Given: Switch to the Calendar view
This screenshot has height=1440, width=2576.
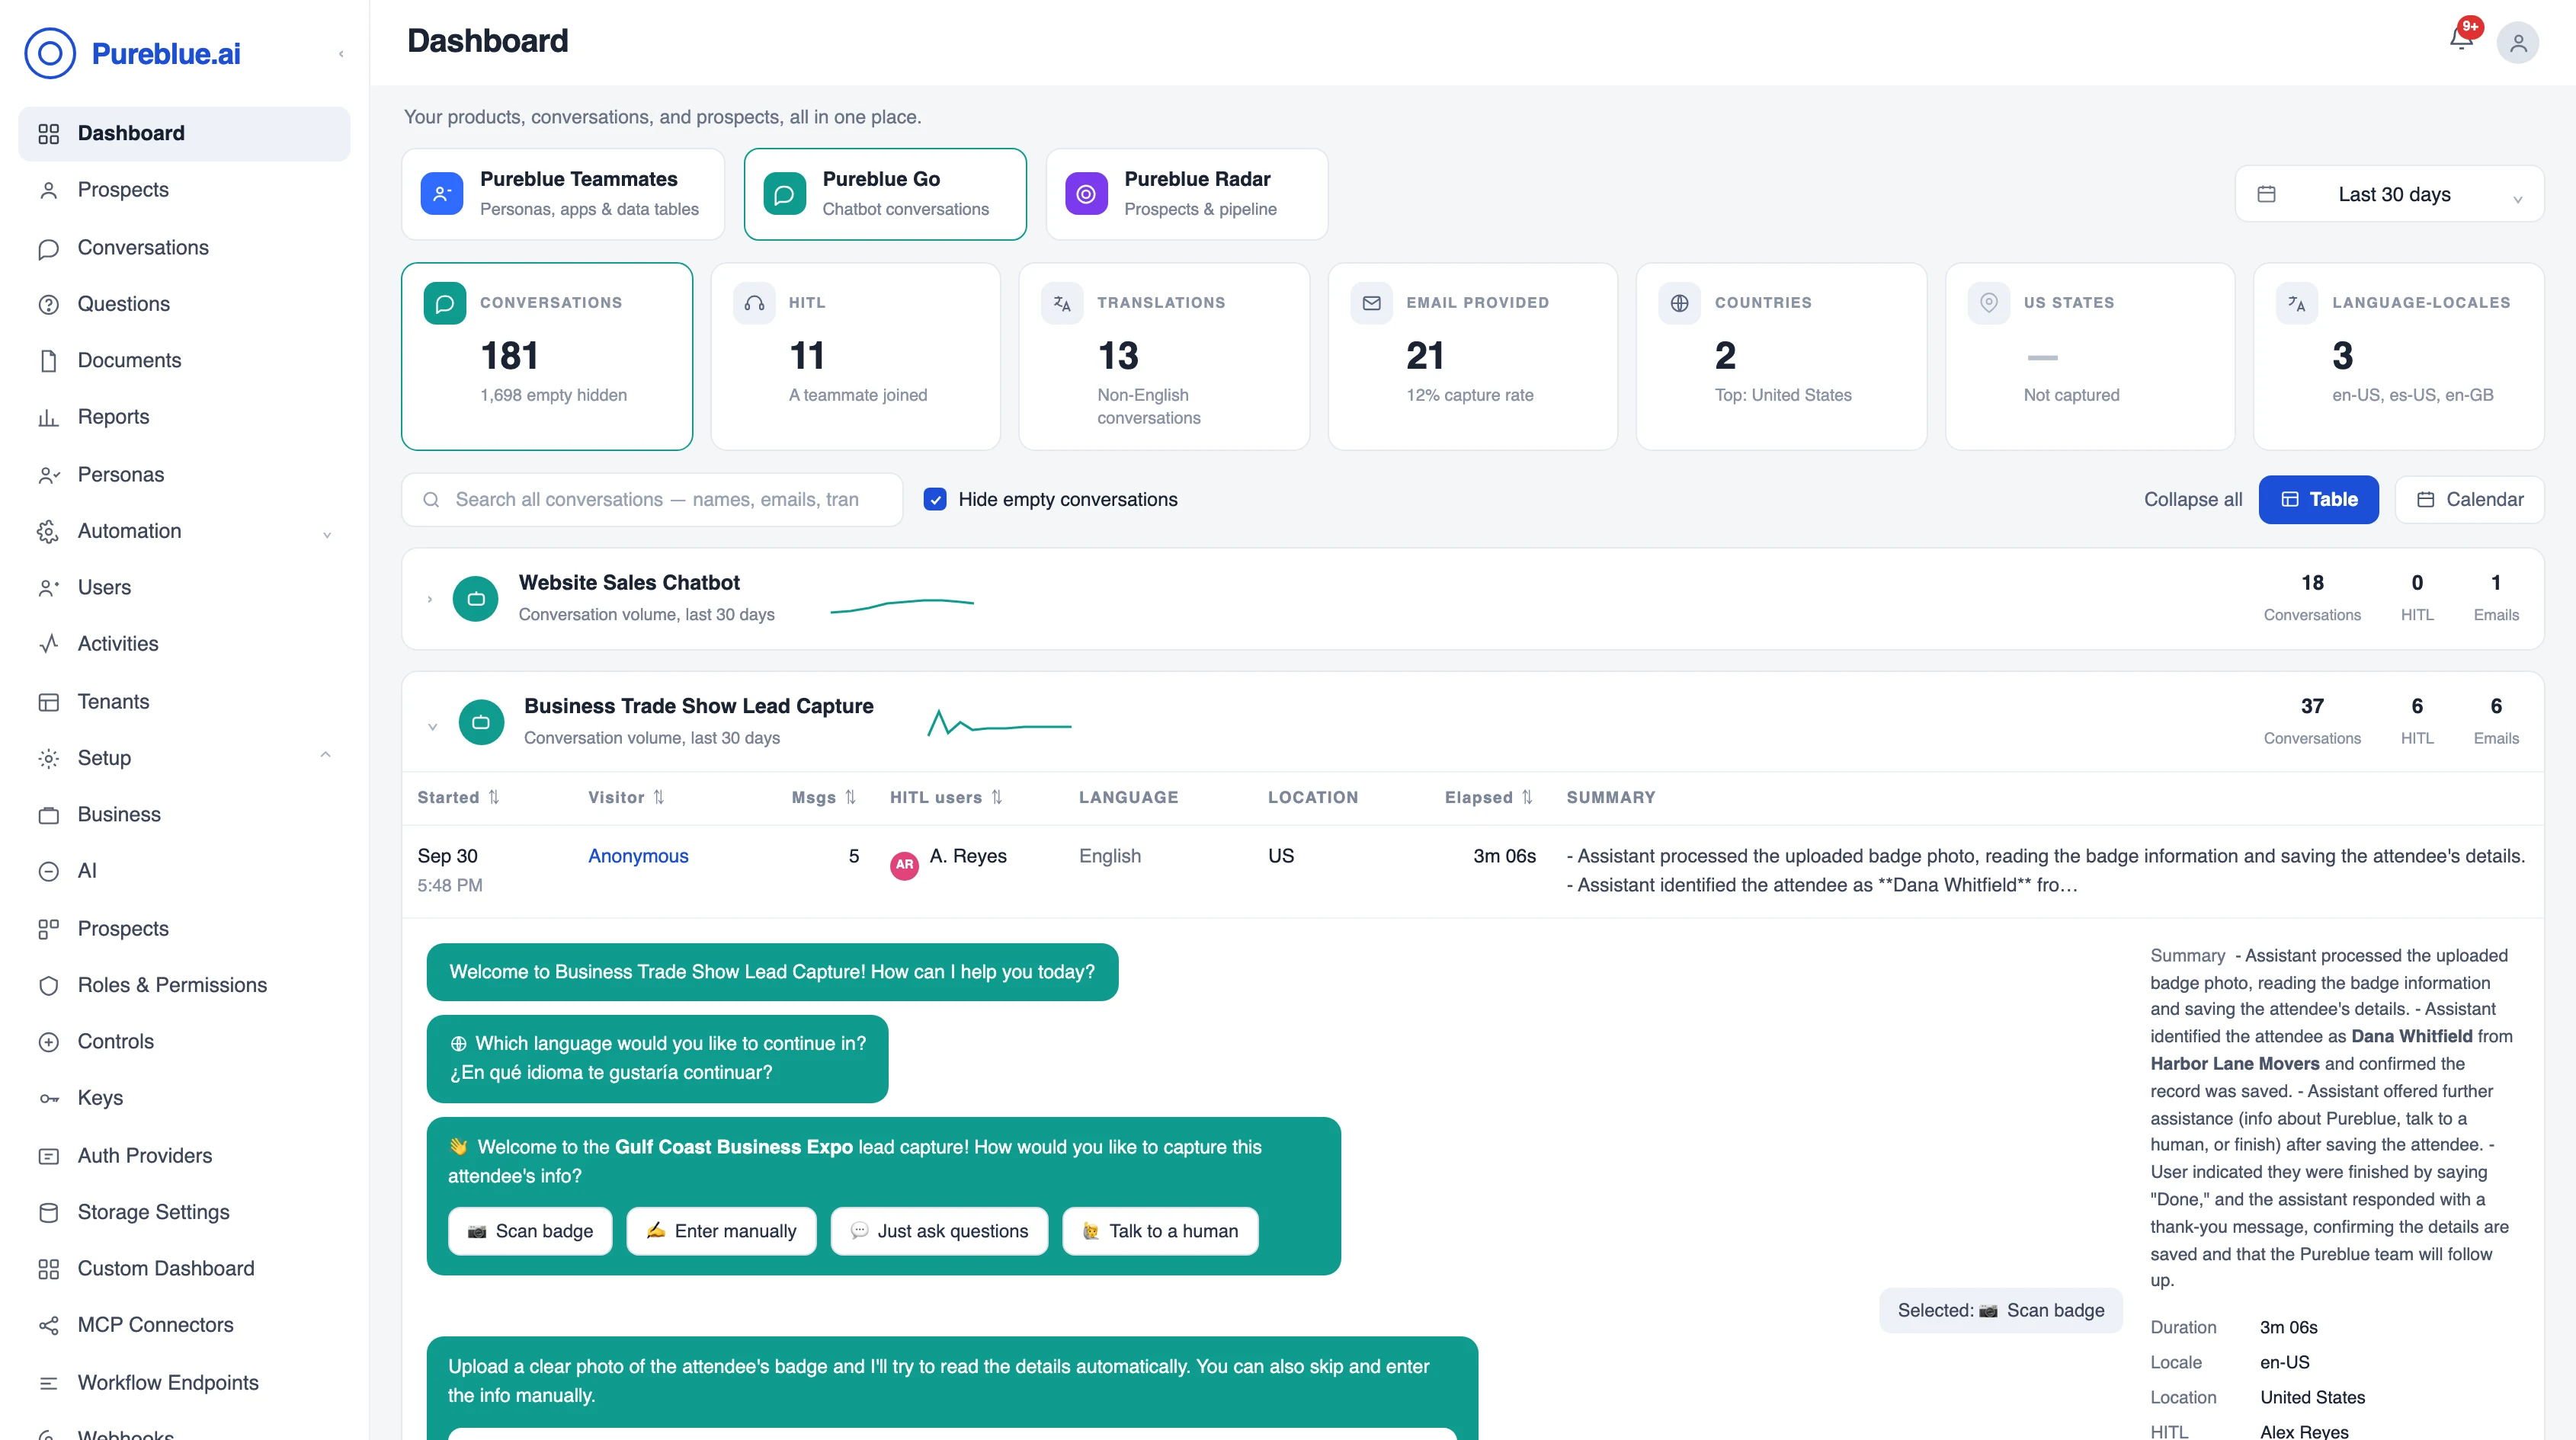Looking at the screenshot, I should [x=2469, y=499].
